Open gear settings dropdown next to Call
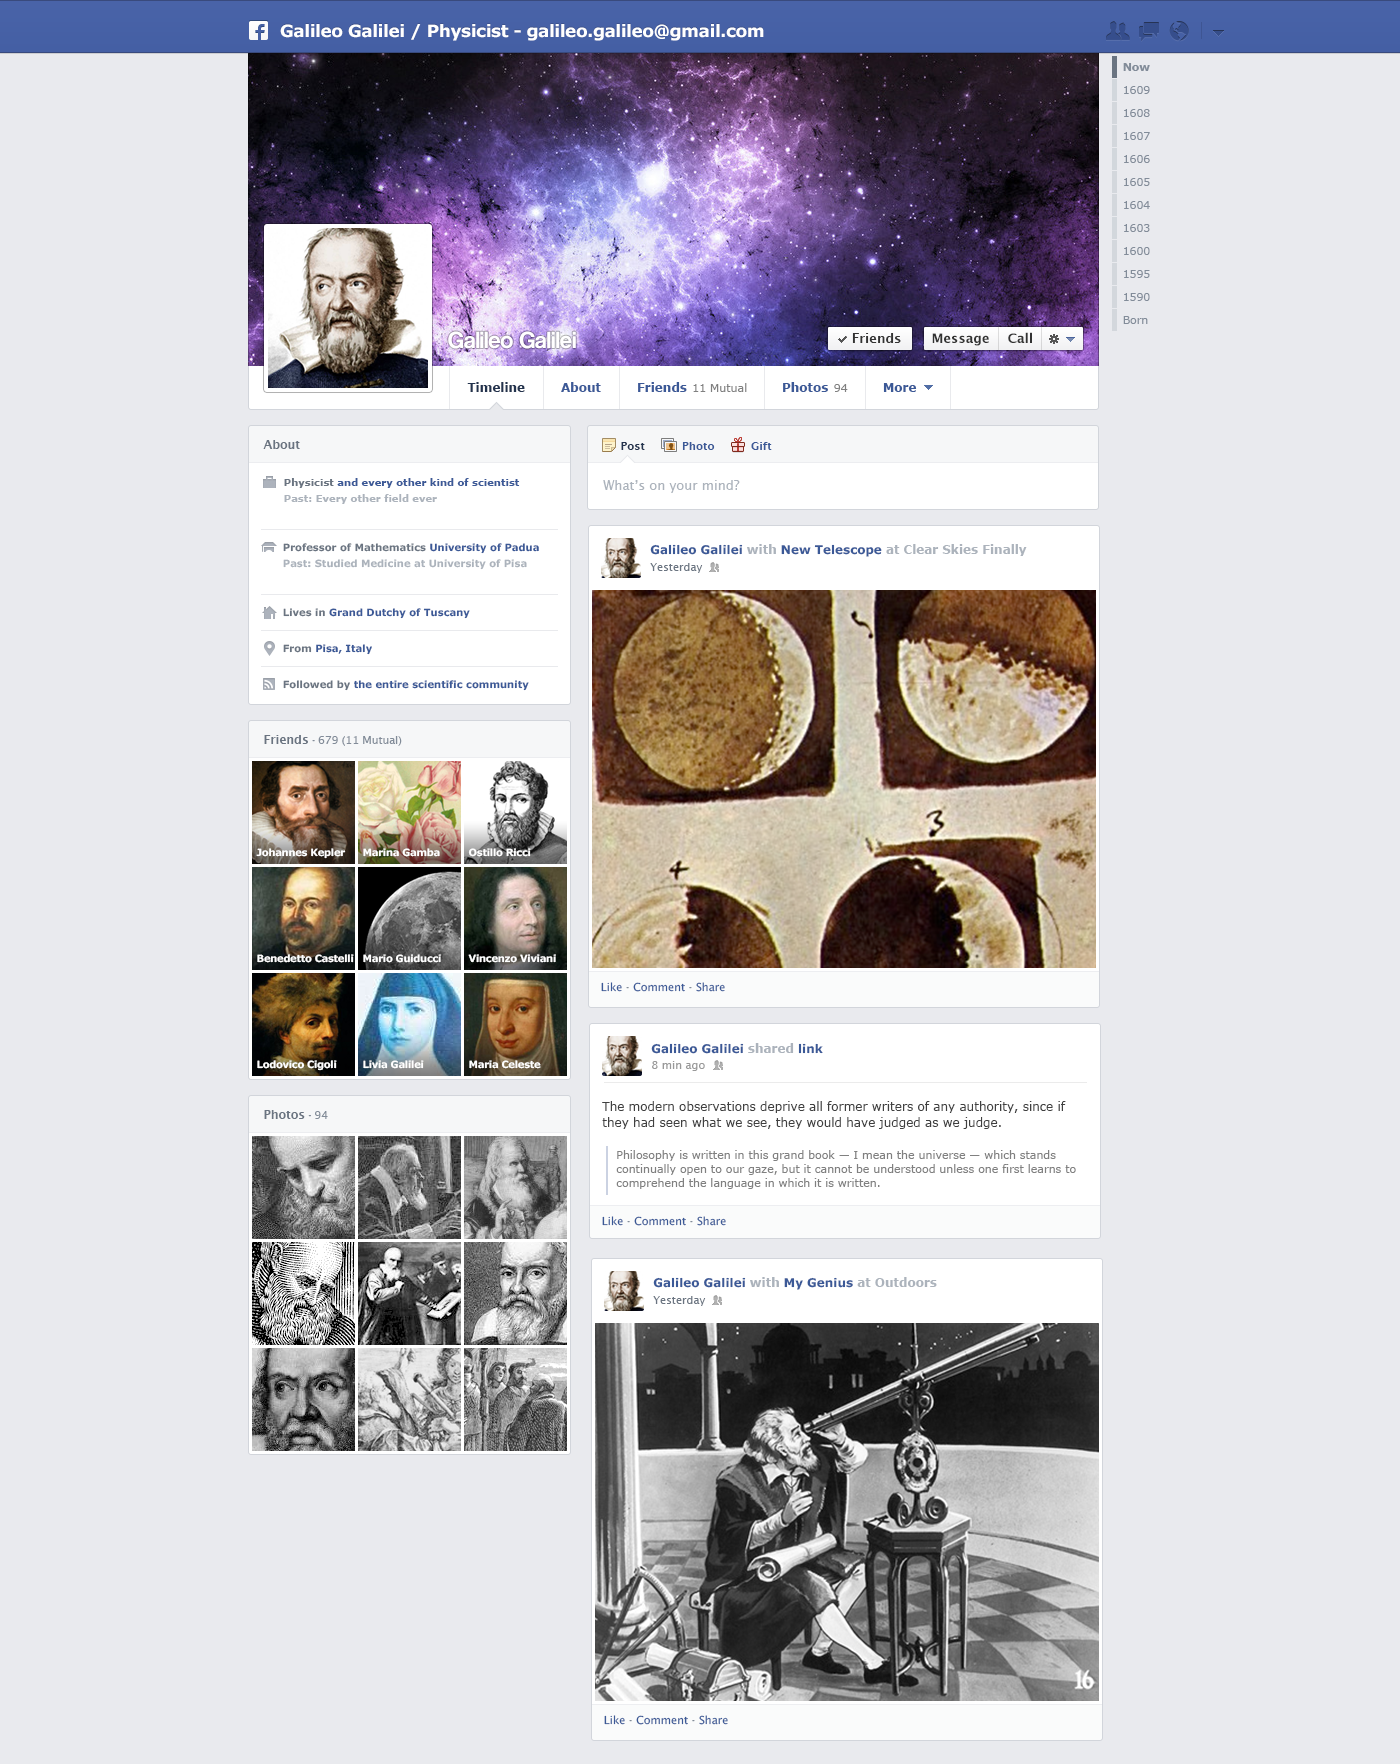1400x1764 pixels. pos(1062,338)
